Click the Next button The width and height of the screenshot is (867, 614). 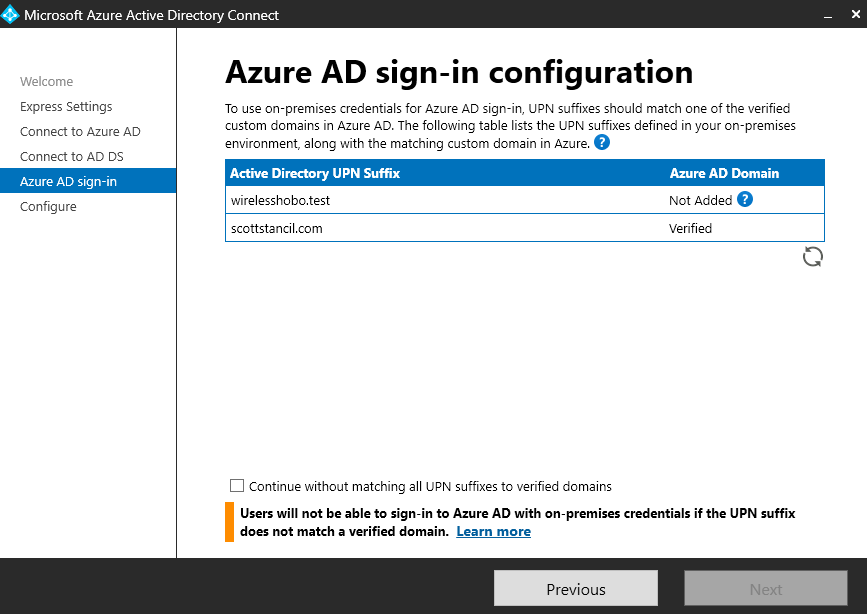click(x=765, y=589)
